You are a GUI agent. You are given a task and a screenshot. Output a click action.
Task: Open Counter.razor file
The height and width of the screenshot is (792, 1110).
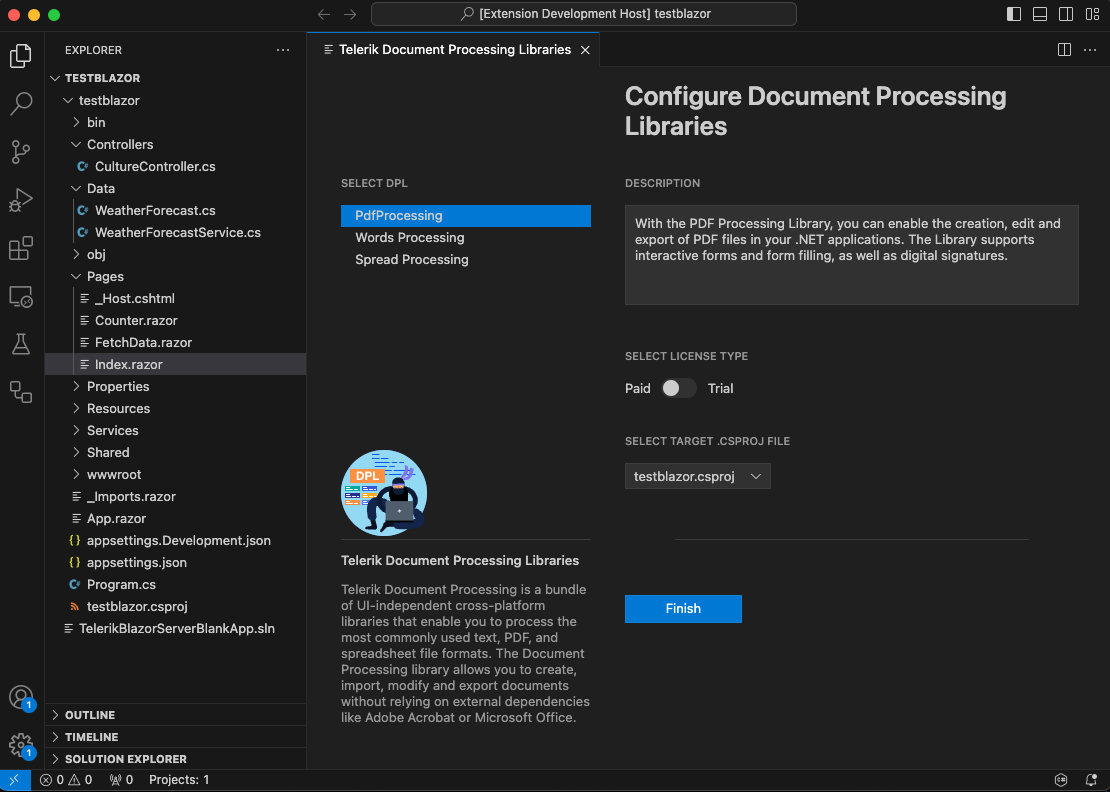coord(176,321)
